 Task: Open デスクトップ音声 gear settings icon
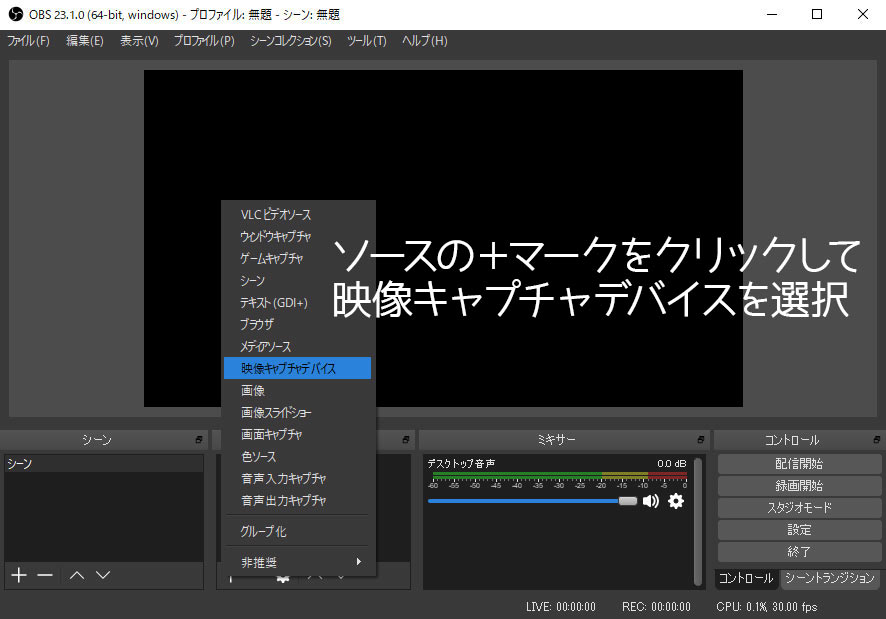676,501
